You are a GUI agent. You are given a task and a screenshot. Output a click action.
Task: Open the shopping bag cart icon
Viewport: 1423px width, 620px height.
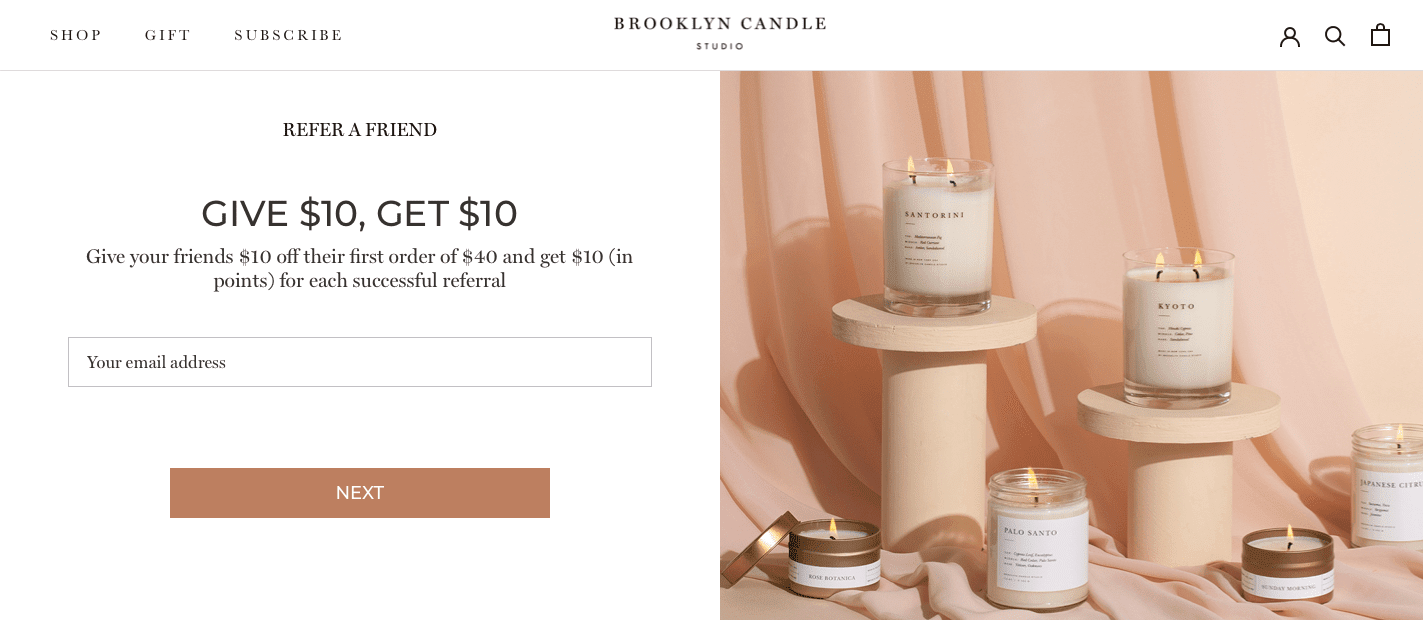coord(1380,35)
